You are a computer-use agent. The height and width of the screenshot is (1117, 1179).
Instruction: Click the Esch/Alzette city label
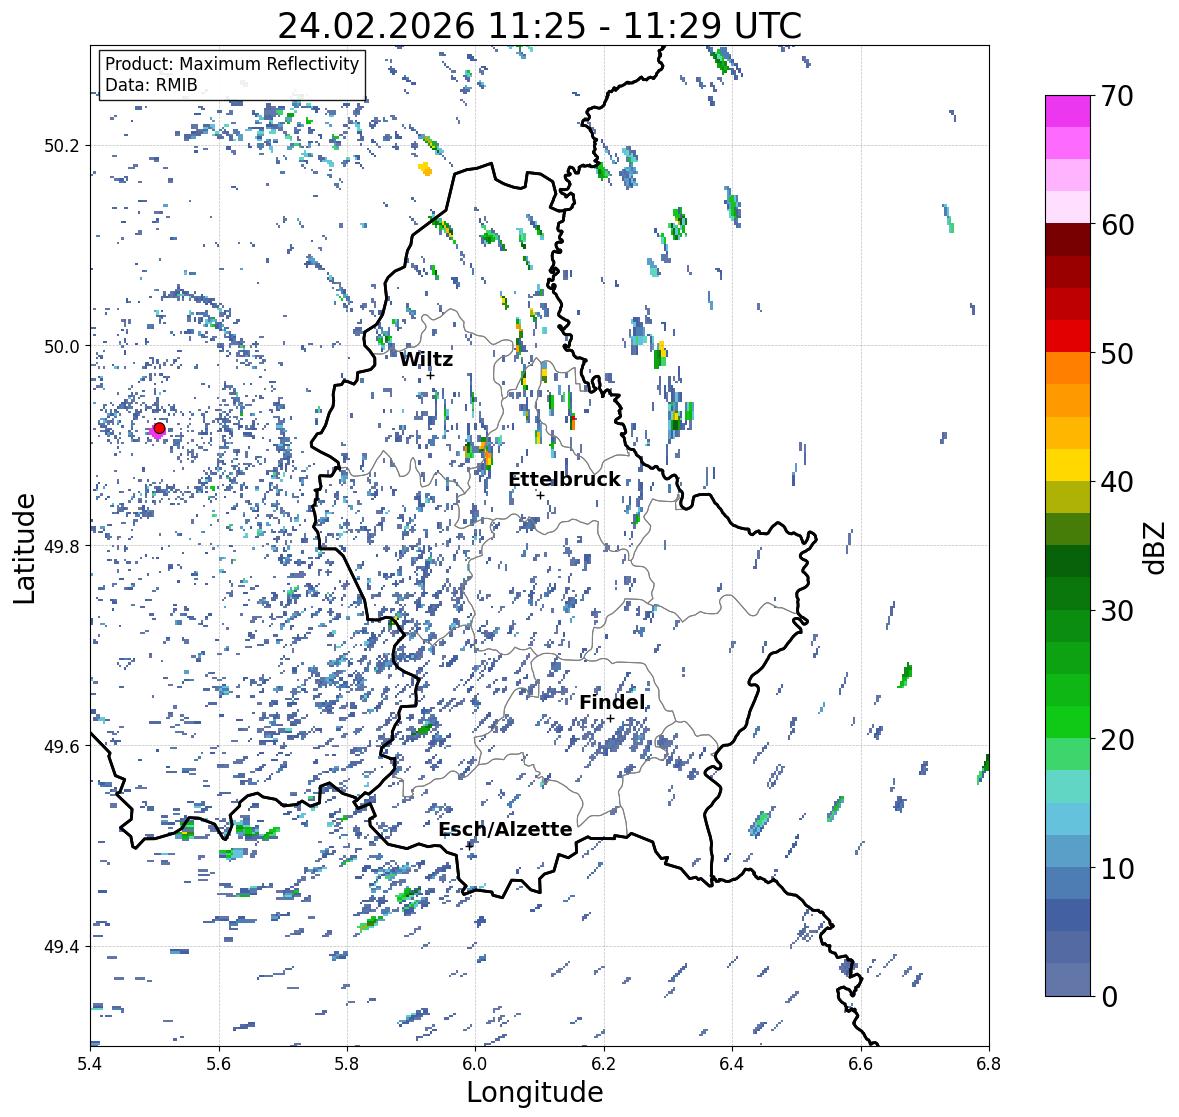[x=505, y=829]
